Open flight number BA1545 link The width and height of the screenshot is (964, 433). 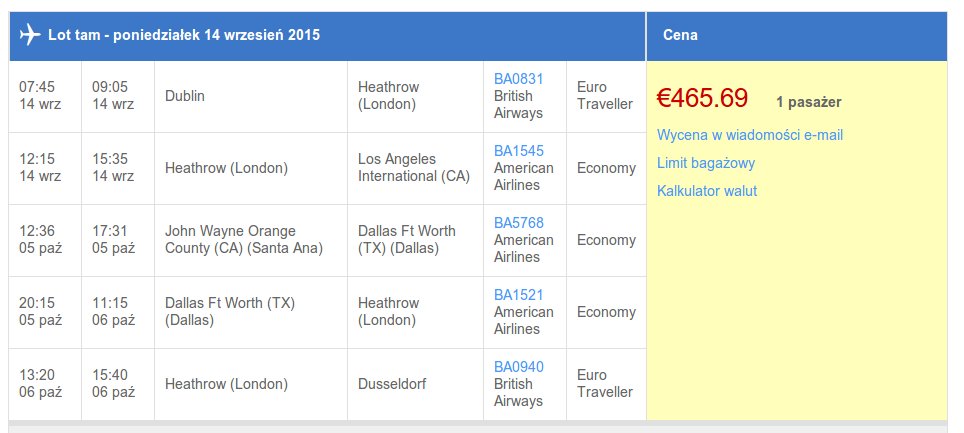[x=518, y=151]
